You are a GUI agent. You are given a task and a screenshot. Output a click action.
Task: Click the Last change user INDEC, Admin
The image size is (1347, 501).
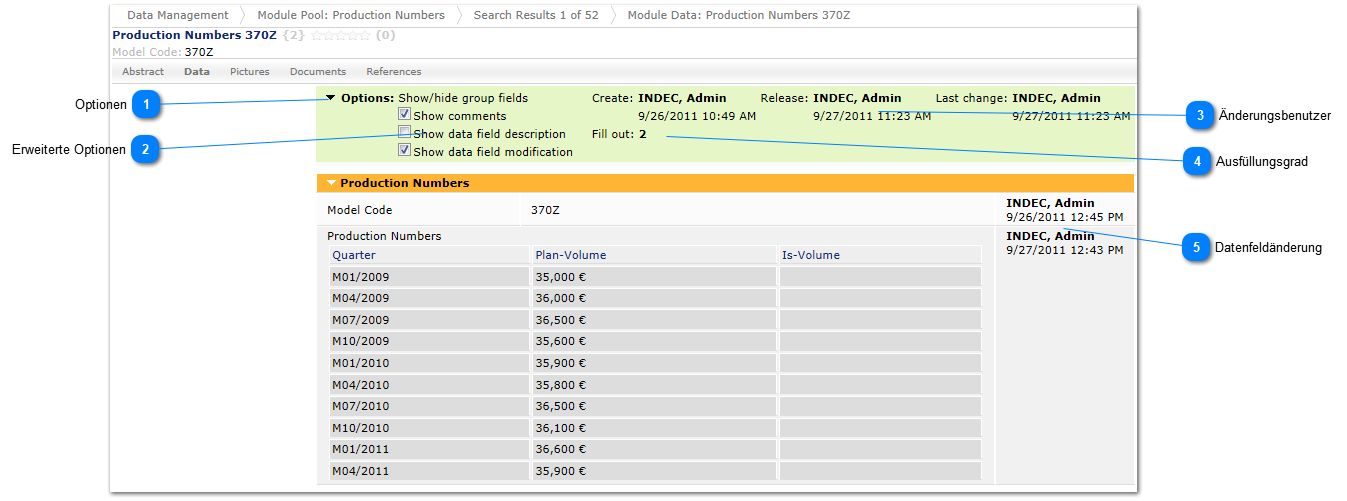(x=1056, y=98)
